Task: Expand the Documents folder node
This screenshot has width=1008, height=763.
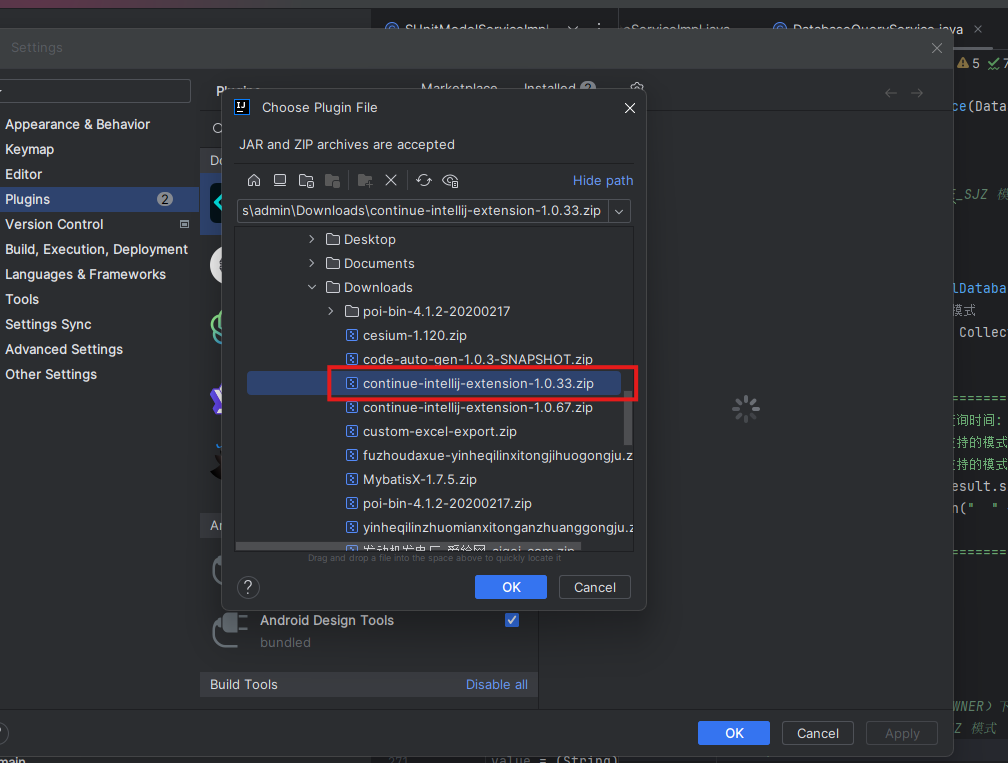Action: [312, 263]
